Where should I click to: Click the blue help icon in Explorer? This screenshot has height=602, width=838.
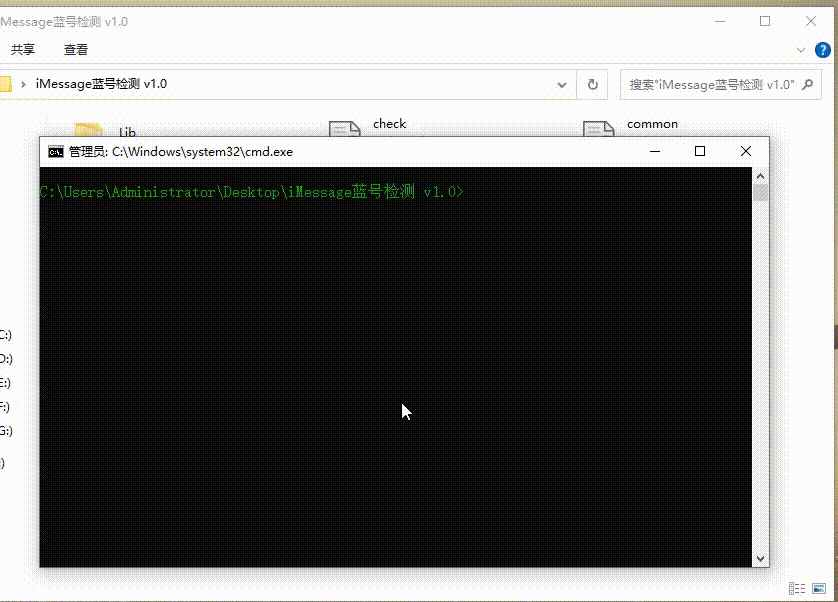[823, 50]
